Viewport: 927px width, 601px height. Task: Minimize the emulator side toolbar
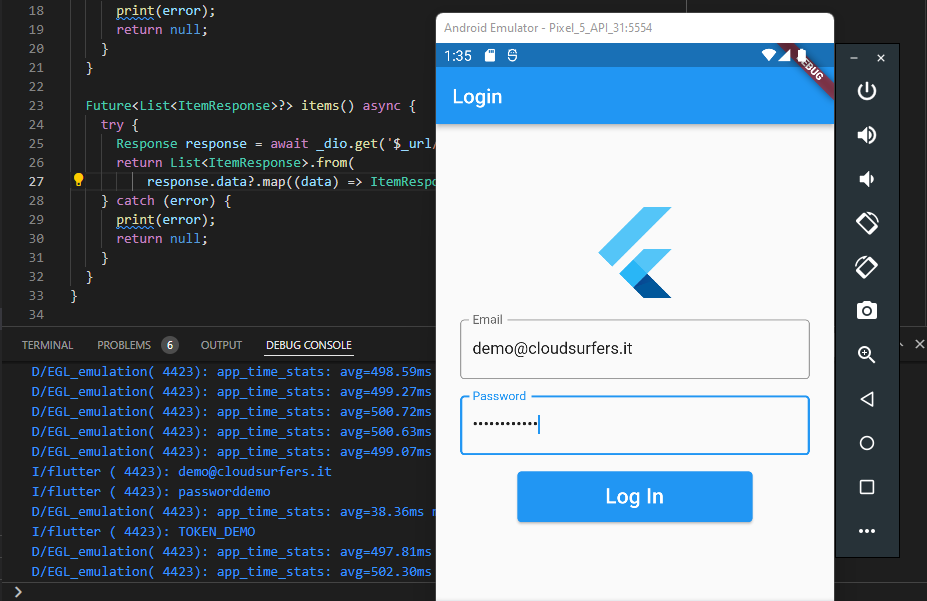854,58
